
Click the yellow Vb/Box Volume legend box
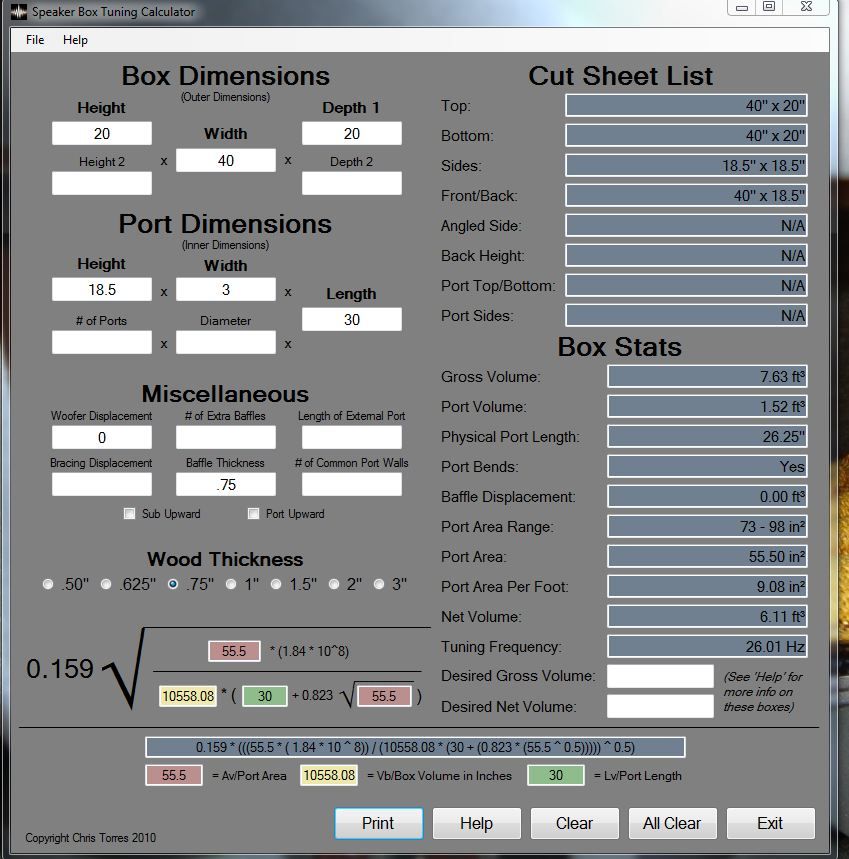(x=329, y=775)
